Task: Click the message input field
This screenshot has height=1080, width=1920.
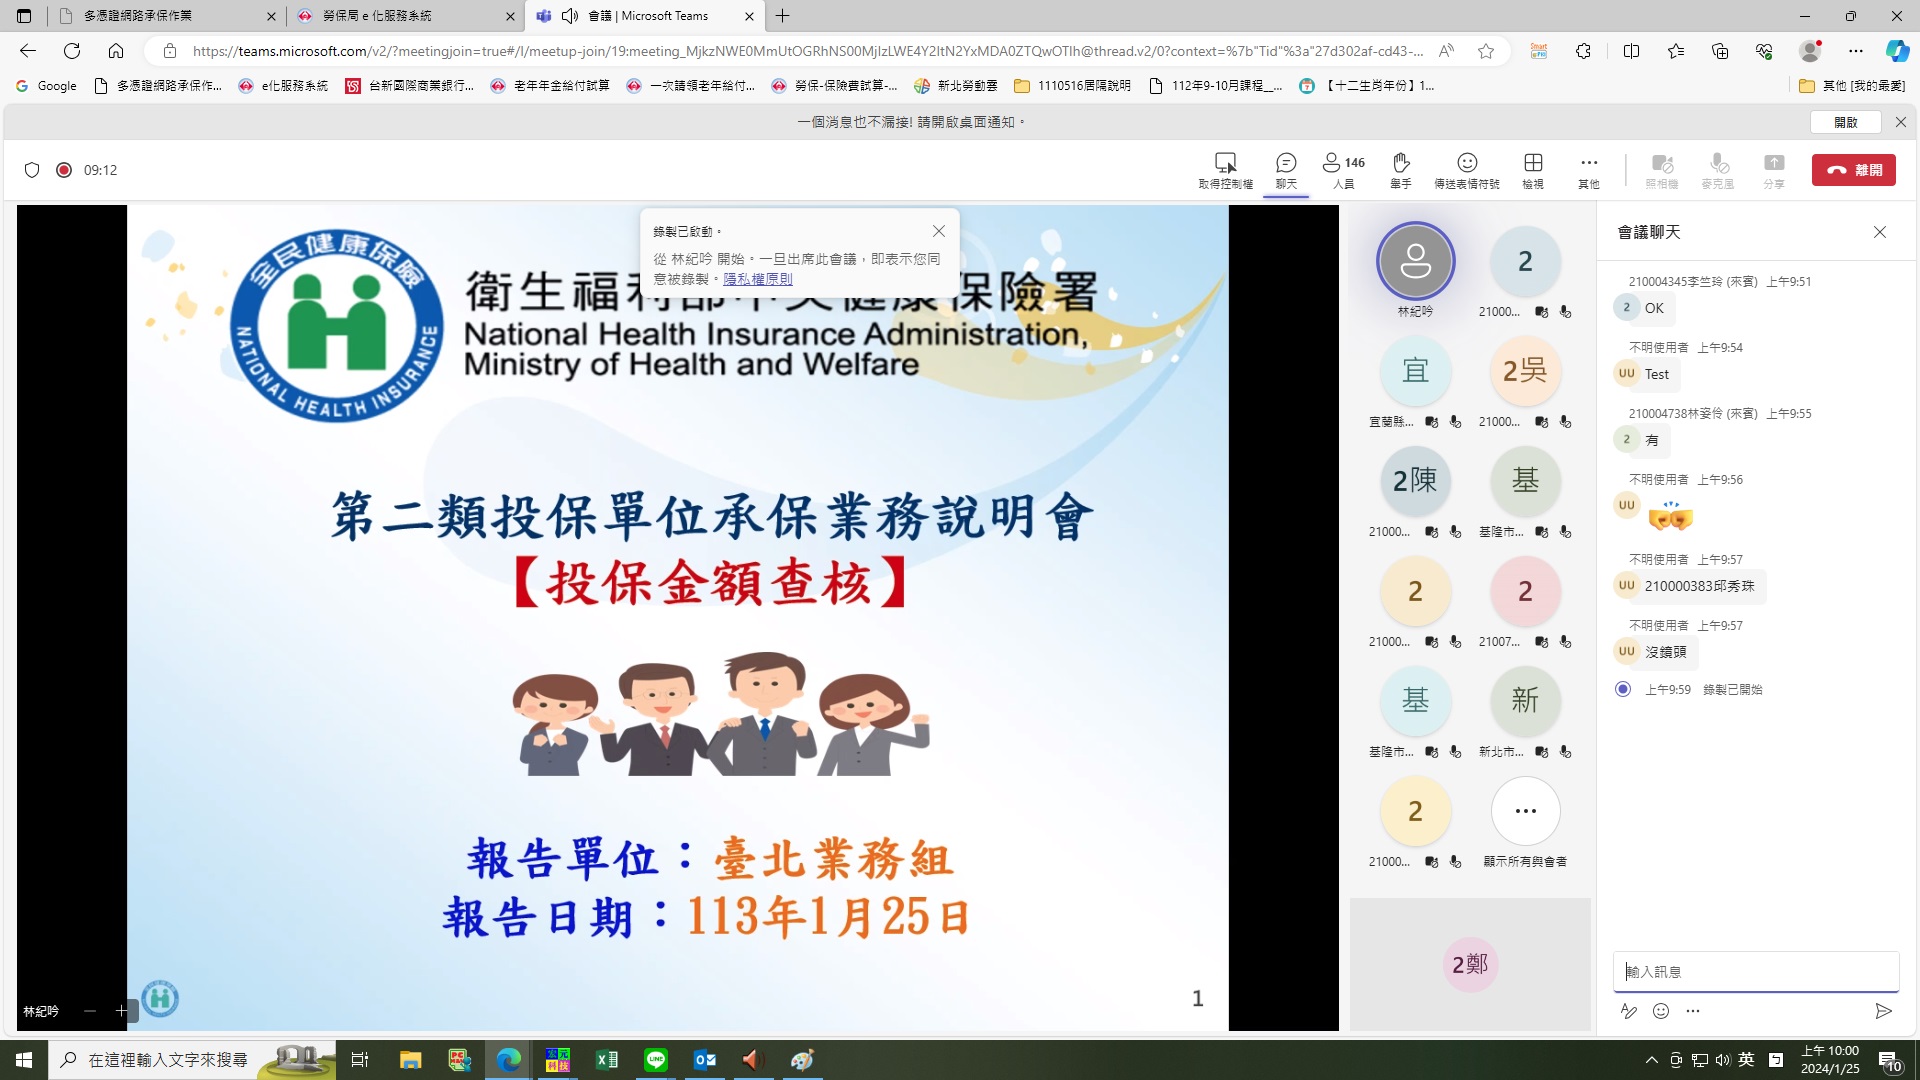Action: (x=1755, y=971)
